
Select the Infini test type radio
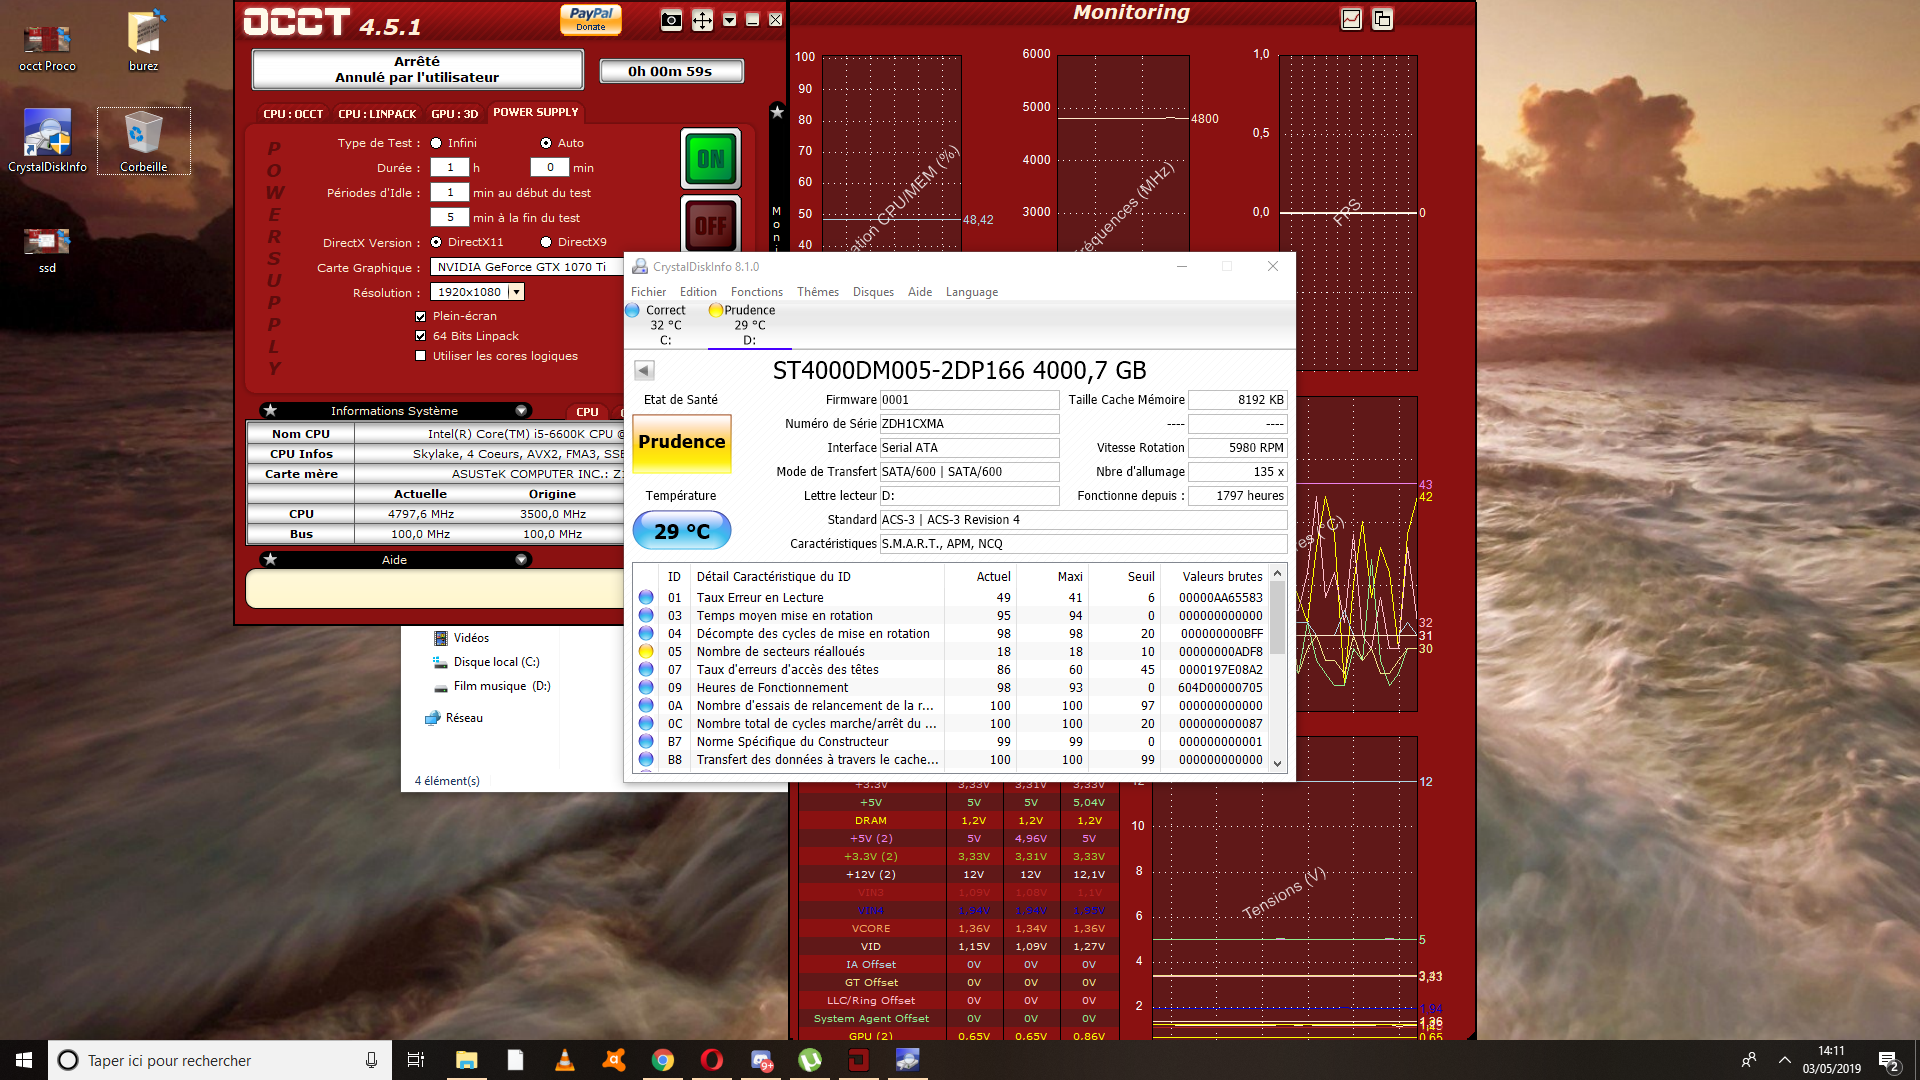point(436,143)
